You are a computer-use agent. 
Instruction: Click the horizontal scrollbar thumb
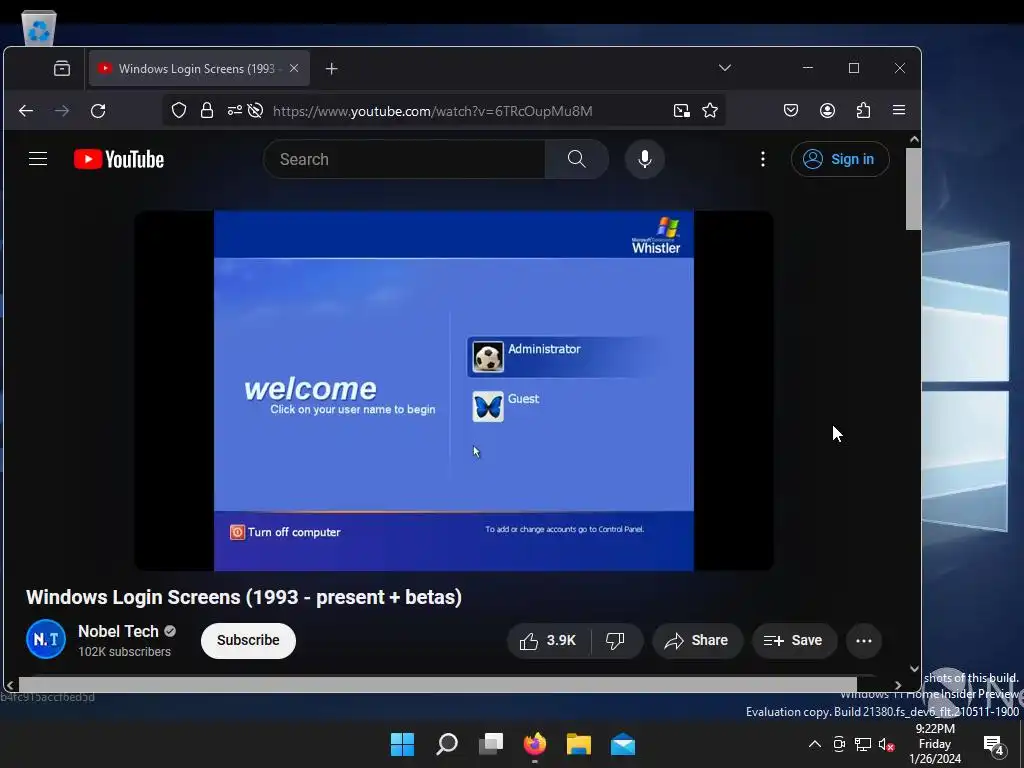(438, 684)
